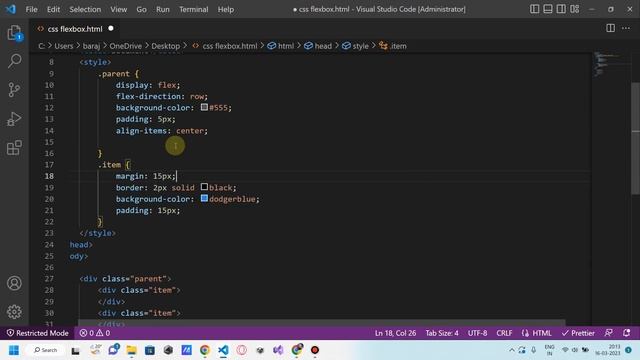Viewport: 640px width, 360px height.
Task: Open the View menu
Action: 118,9
